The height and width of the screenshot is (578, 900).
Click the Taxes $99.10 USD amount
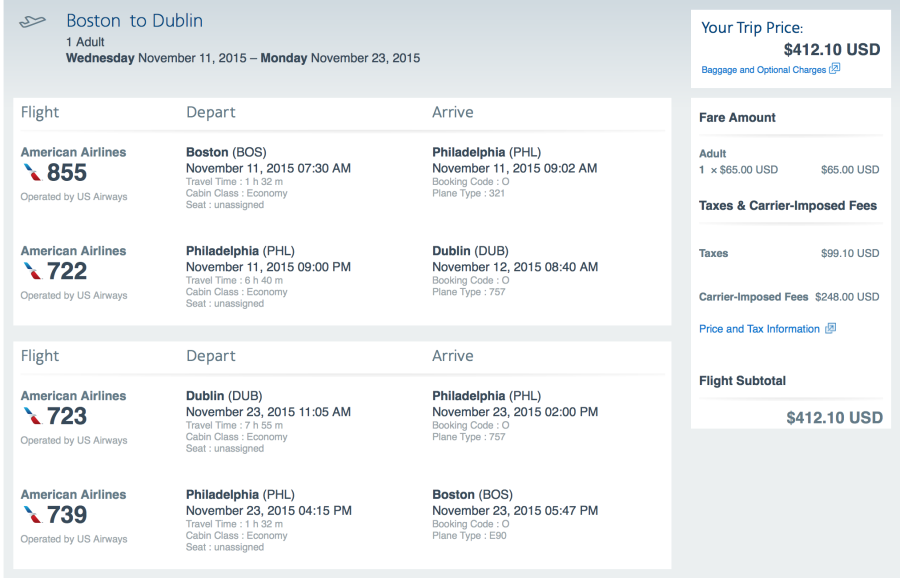point(849,254)
